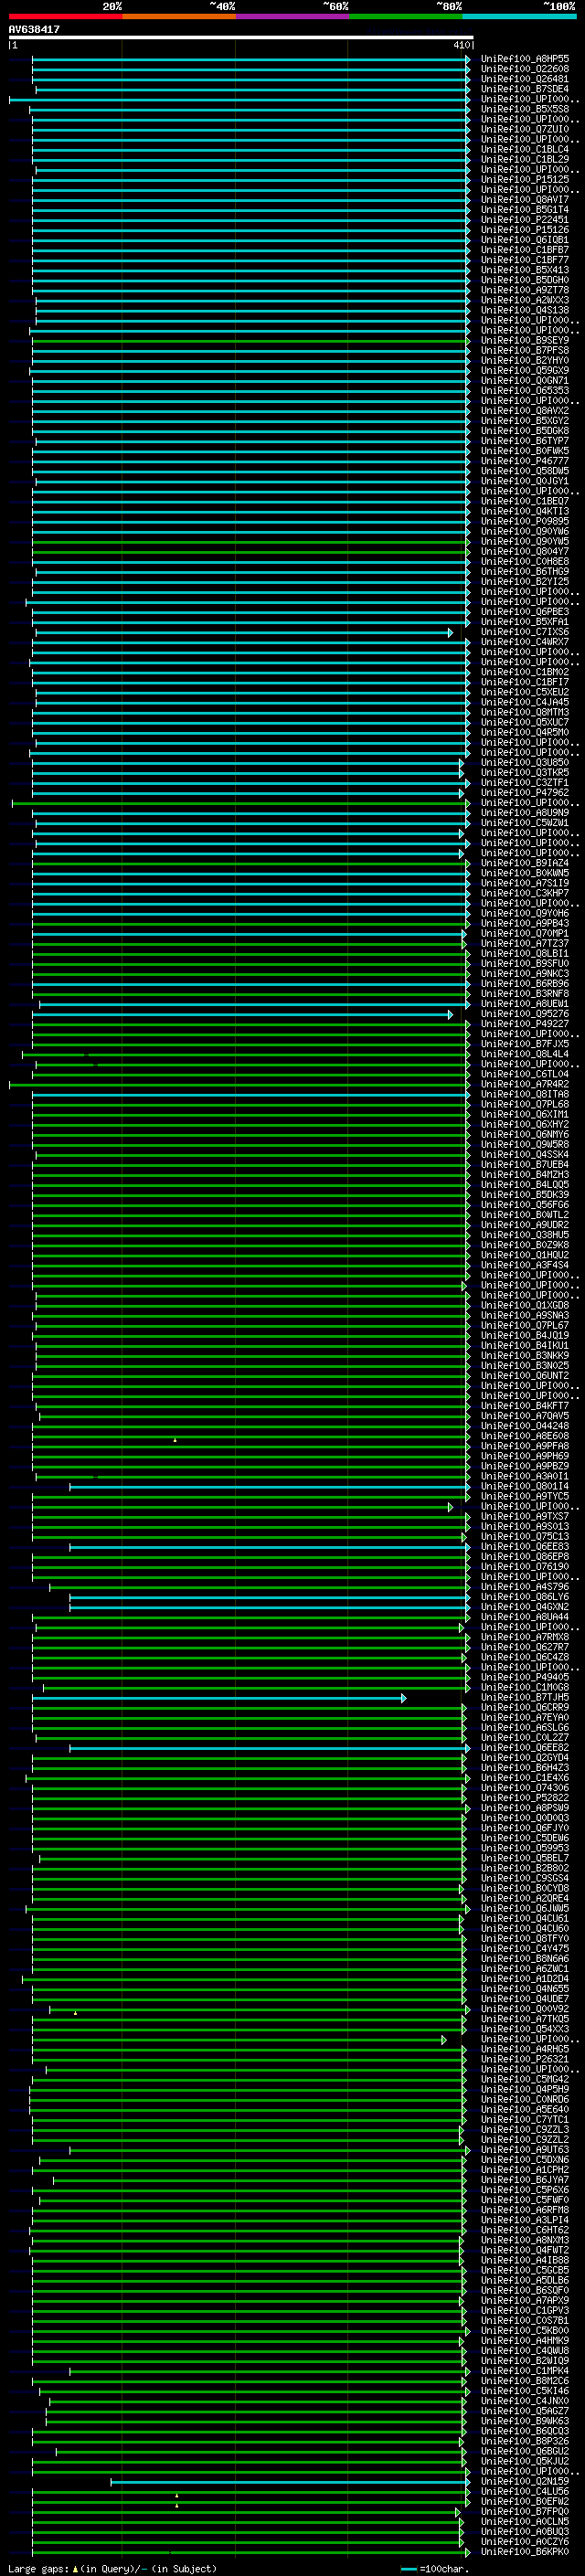Click the red 20% identity legend segment
Viewport: 585px width, 2576px height.
[x=65, y=16]
